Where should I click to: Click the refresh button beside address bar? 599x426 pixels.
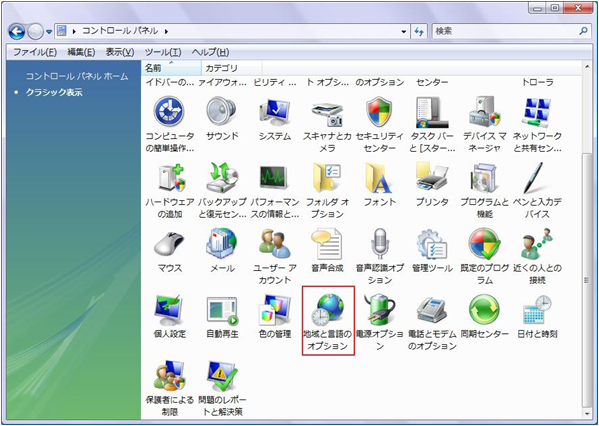coord(419,32)
